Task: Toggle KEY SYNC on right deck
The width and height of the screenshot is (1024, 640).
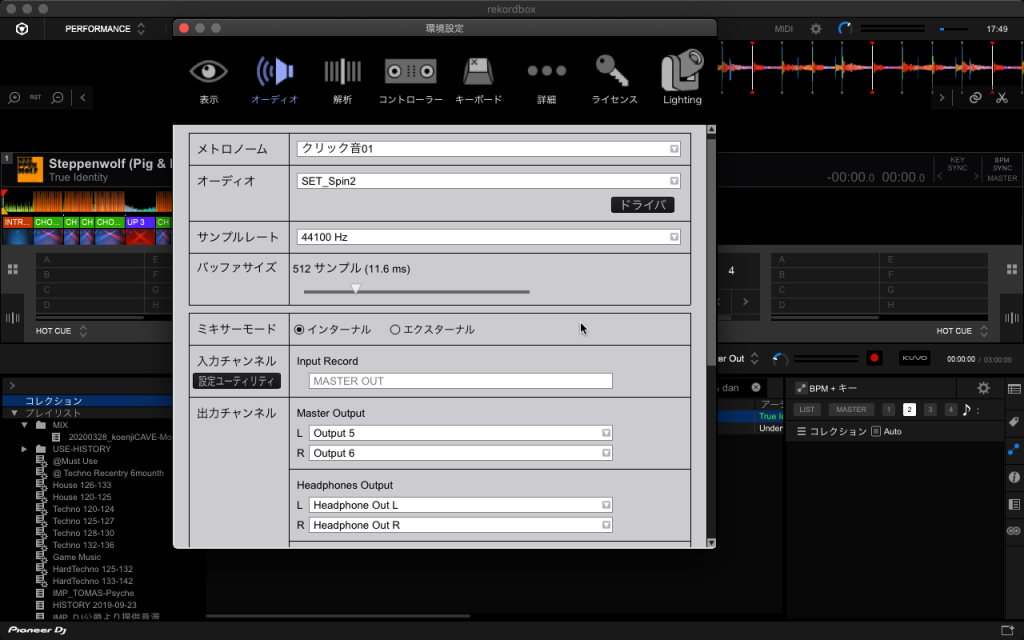Action: pos(957,164)
